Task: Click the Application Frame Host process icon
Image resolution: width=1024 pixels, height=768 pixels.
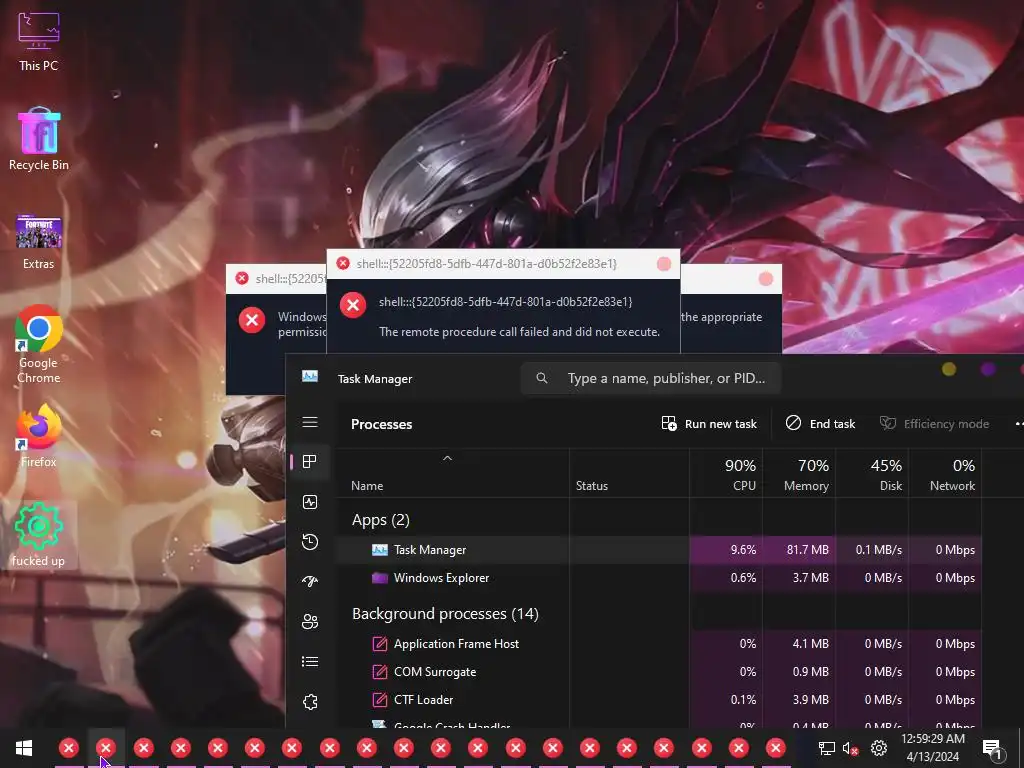Action: click(379, 644)
